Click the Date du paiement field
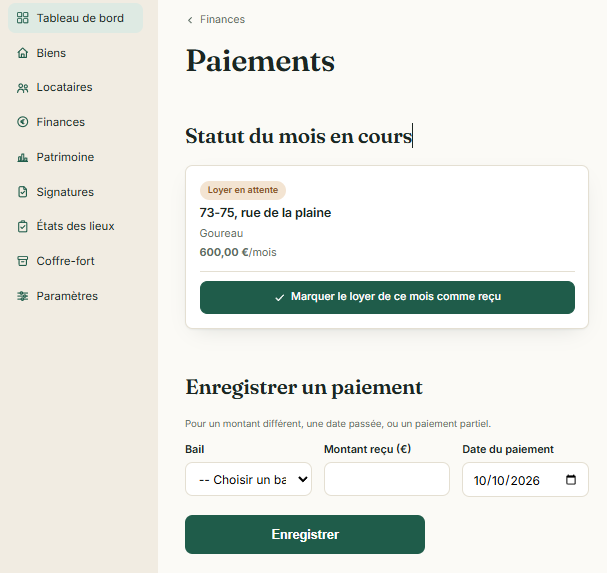 [x=525, y=480]
